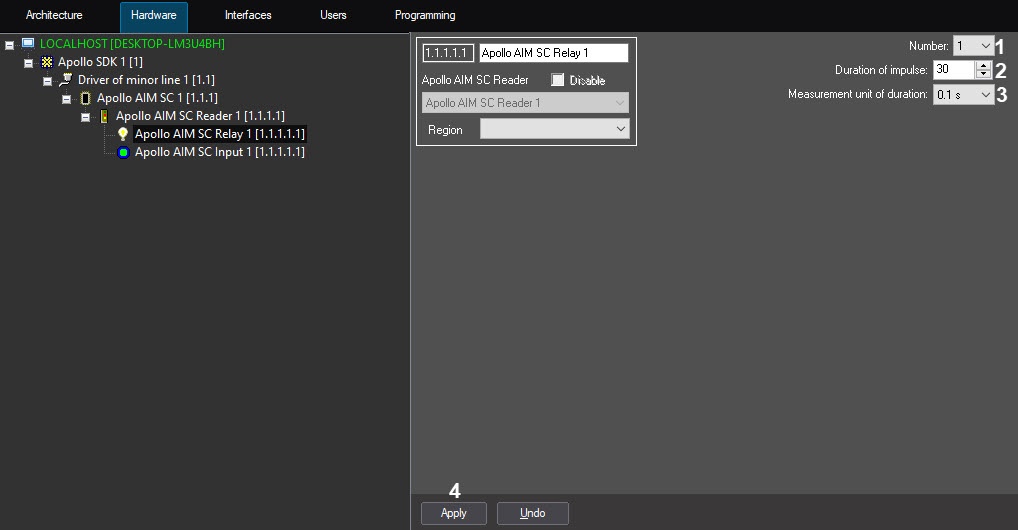Click the Driver of minor line icon
This screenshot has height=530, width=1018.
pos(66,80)
